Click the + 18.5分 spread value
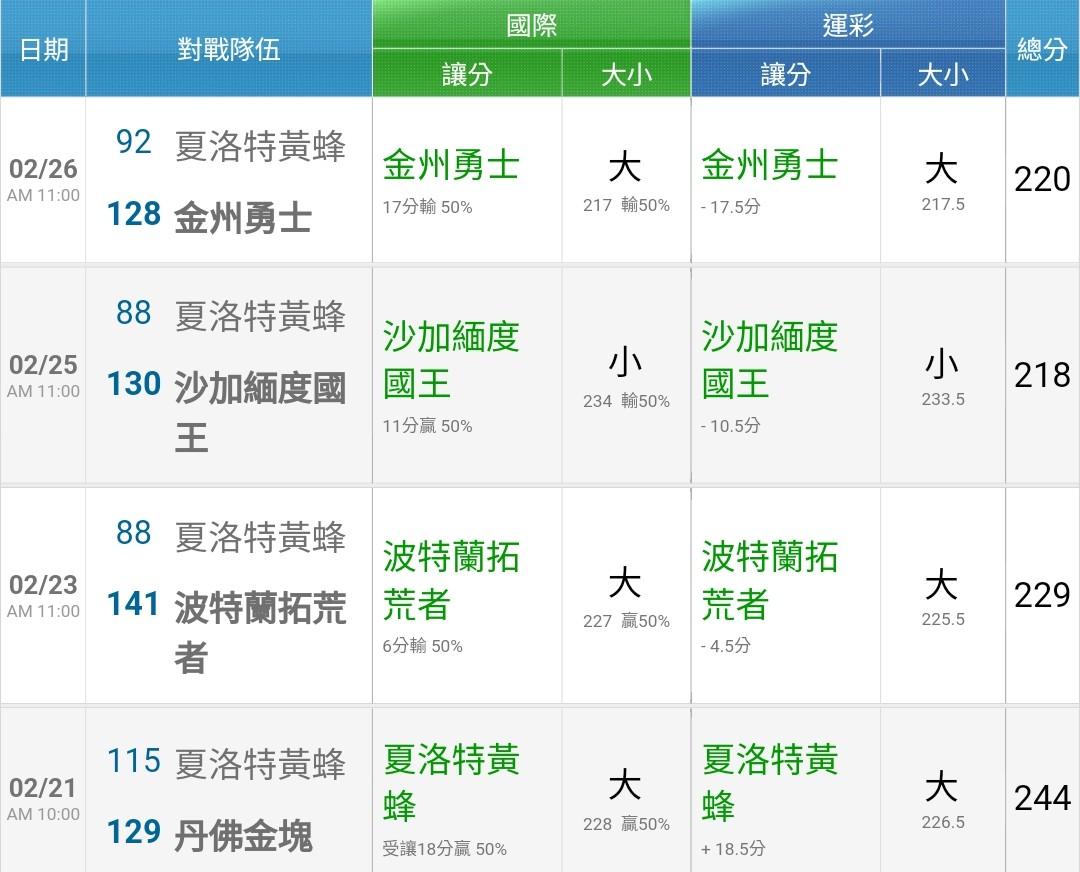 pyautogui.click(x=733, y=849)
